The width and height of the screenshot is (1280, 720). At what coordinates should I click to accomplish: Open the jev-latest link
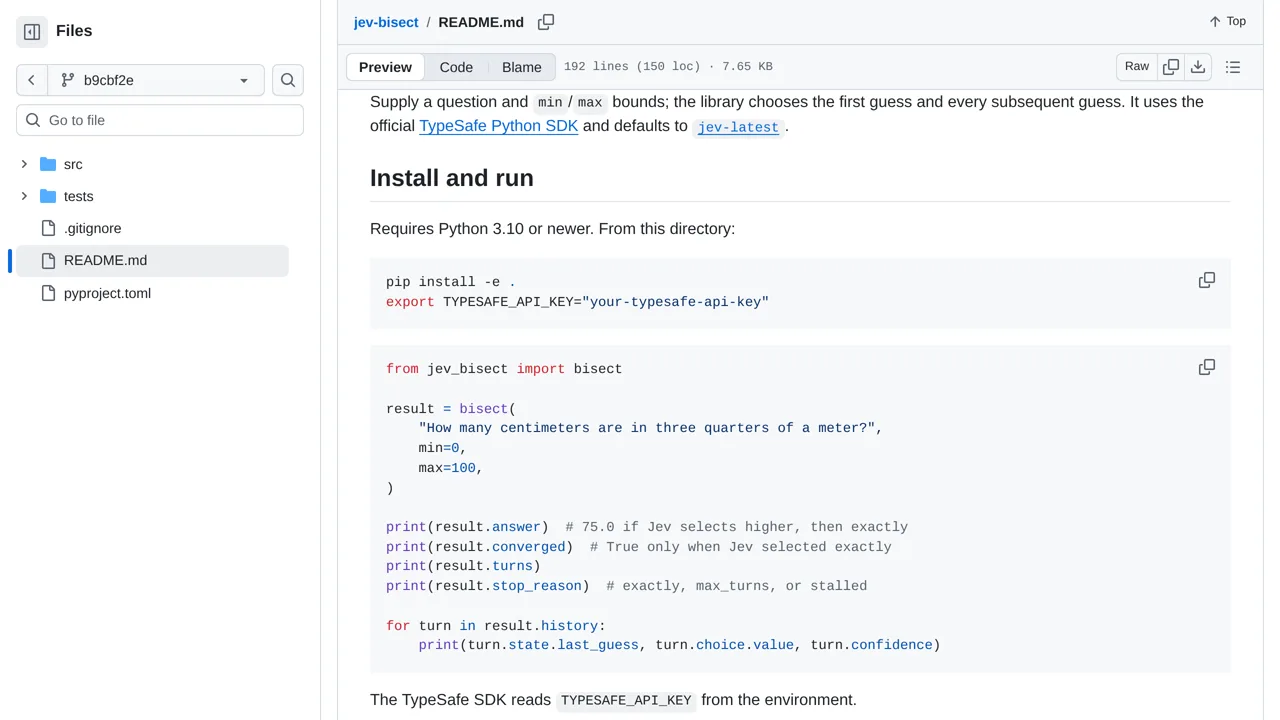click(738, 127)
